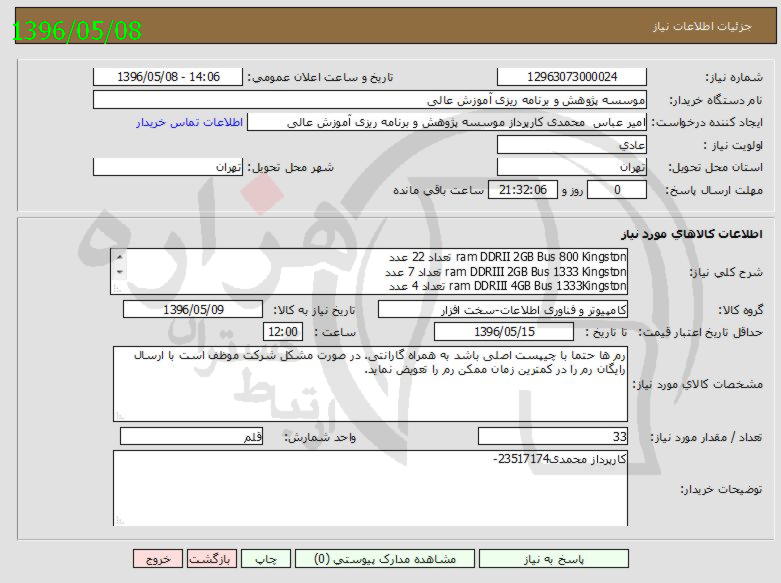Image resolution: width=781 pixels, height=583 pixels.
Task: Click the 'گروه کالا' category field
Action: click(503, 310)
